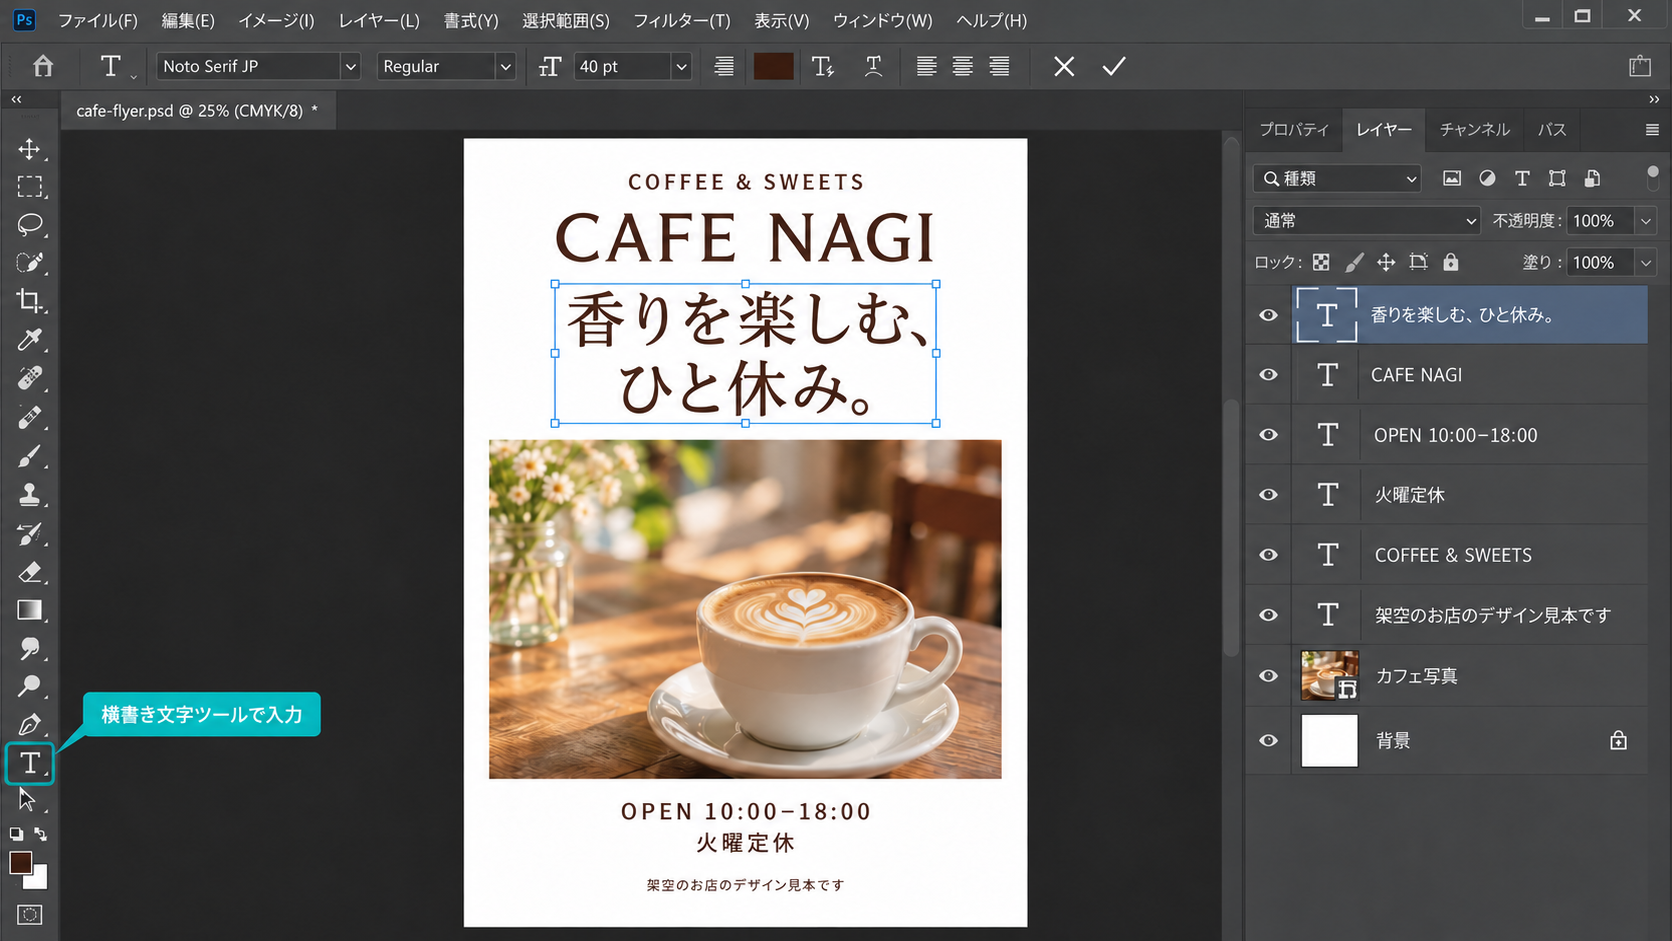Viewport: 1672px width, 941px height.
Task: Select the Path Selection arrow tool
Action: (x=27, y=799)
